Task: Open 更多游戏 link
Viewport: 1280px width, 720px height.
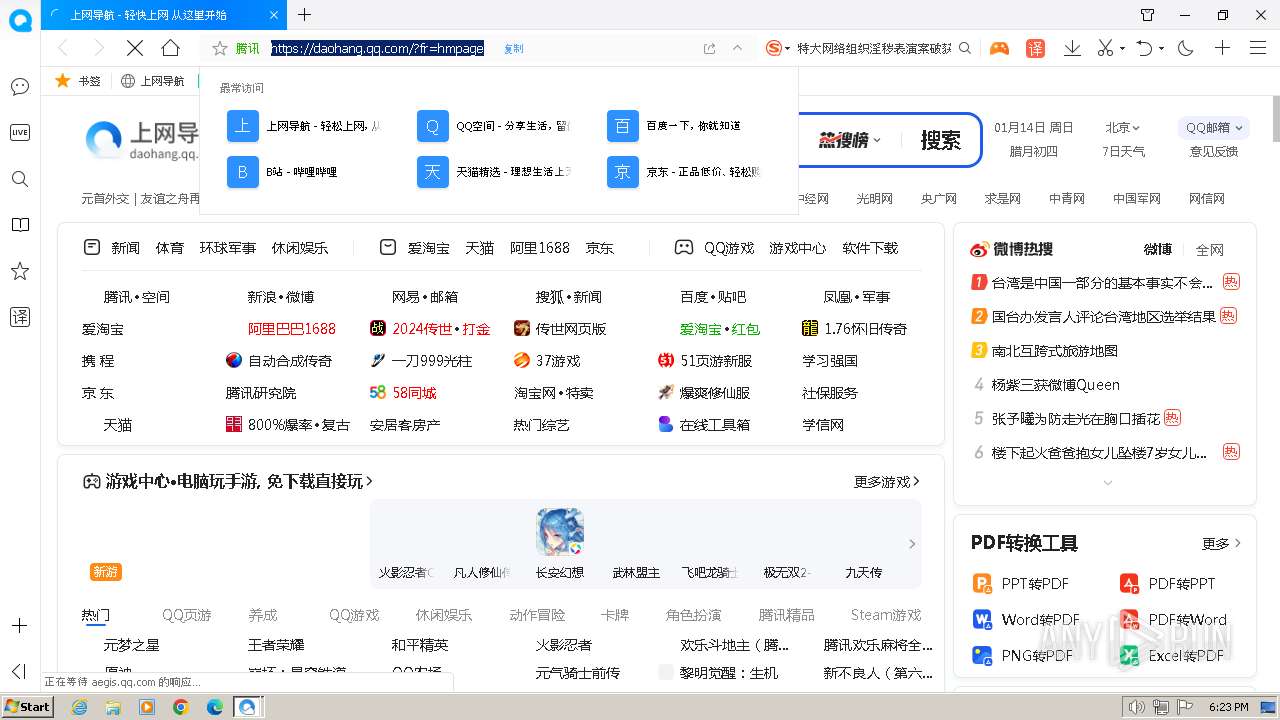Action: (x=887, y=482)
